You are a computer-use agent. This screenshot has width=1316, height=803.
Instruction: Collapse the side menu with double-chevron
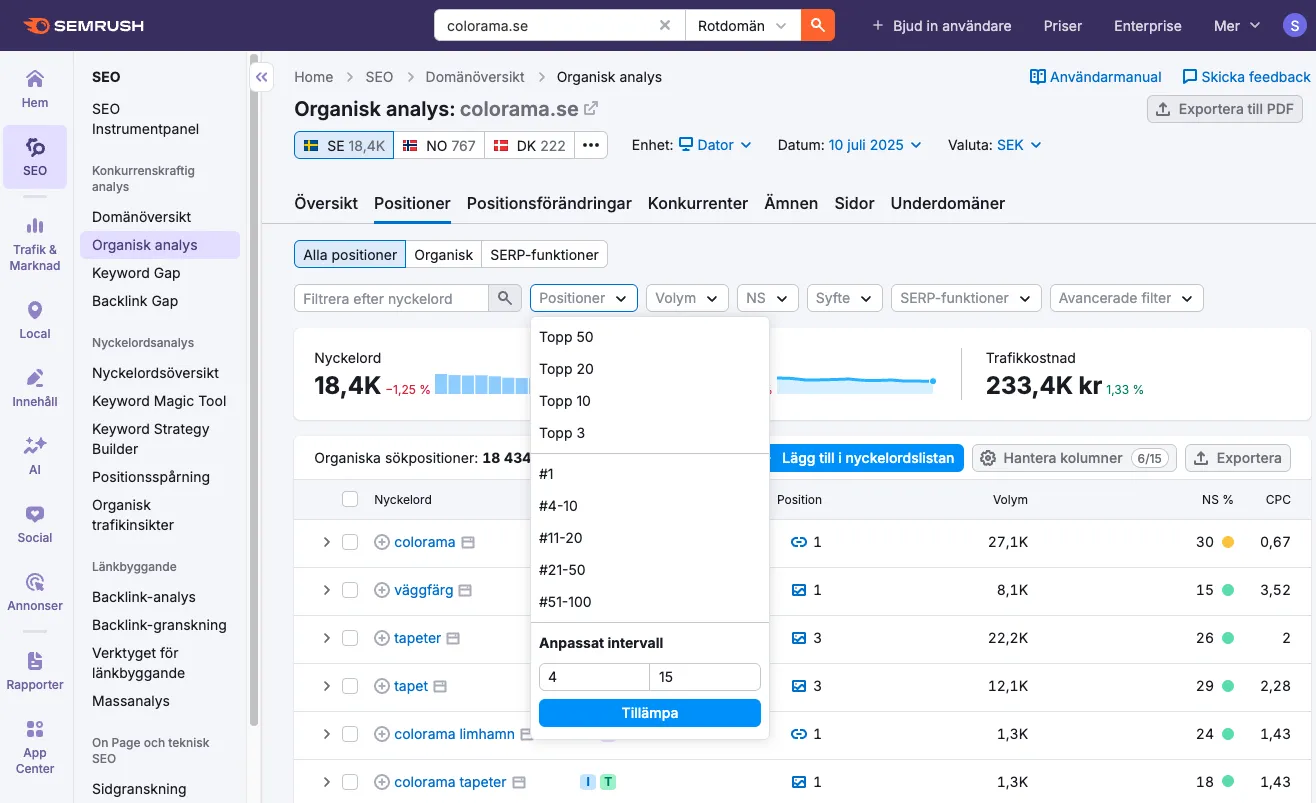(x=262, y=77)
